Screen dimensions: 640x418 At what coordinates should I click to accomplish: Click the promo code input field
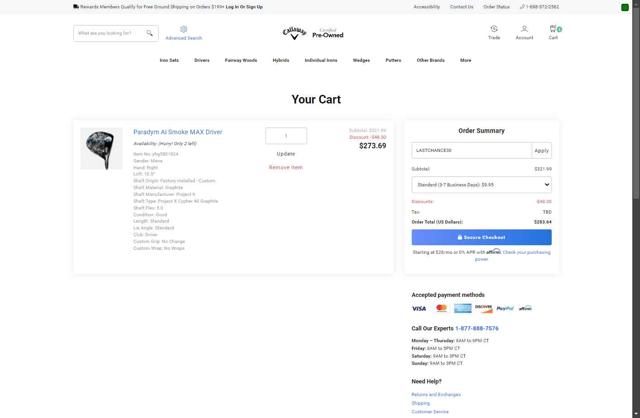[471, 151]
